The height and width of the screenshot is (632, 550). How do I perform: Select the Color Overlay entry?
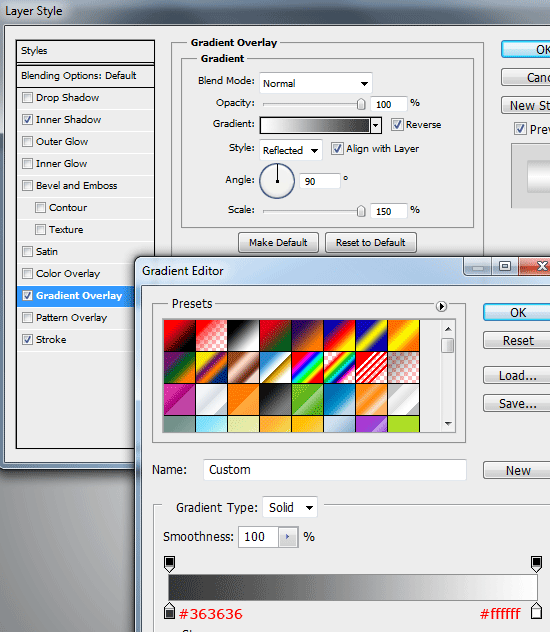coord(68,274)
